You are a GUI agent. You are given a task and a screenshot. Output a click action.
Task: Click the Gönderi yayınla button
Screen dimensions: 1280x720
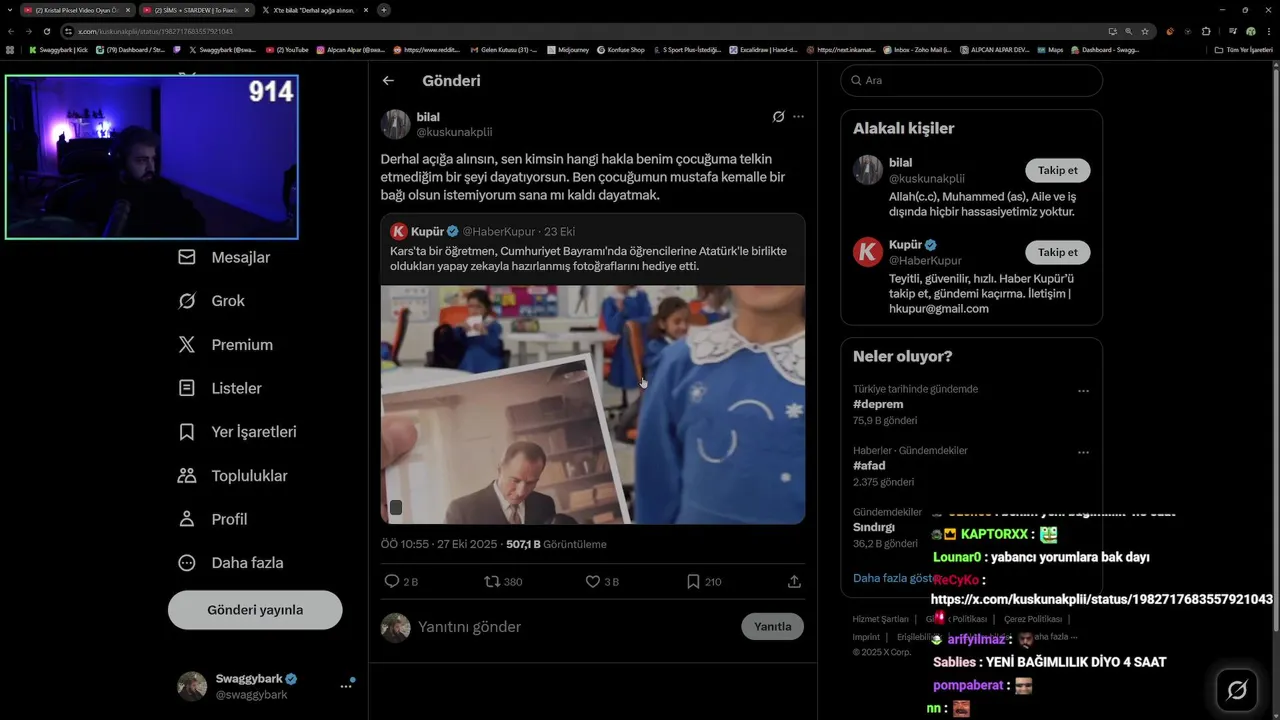point(255,610)
